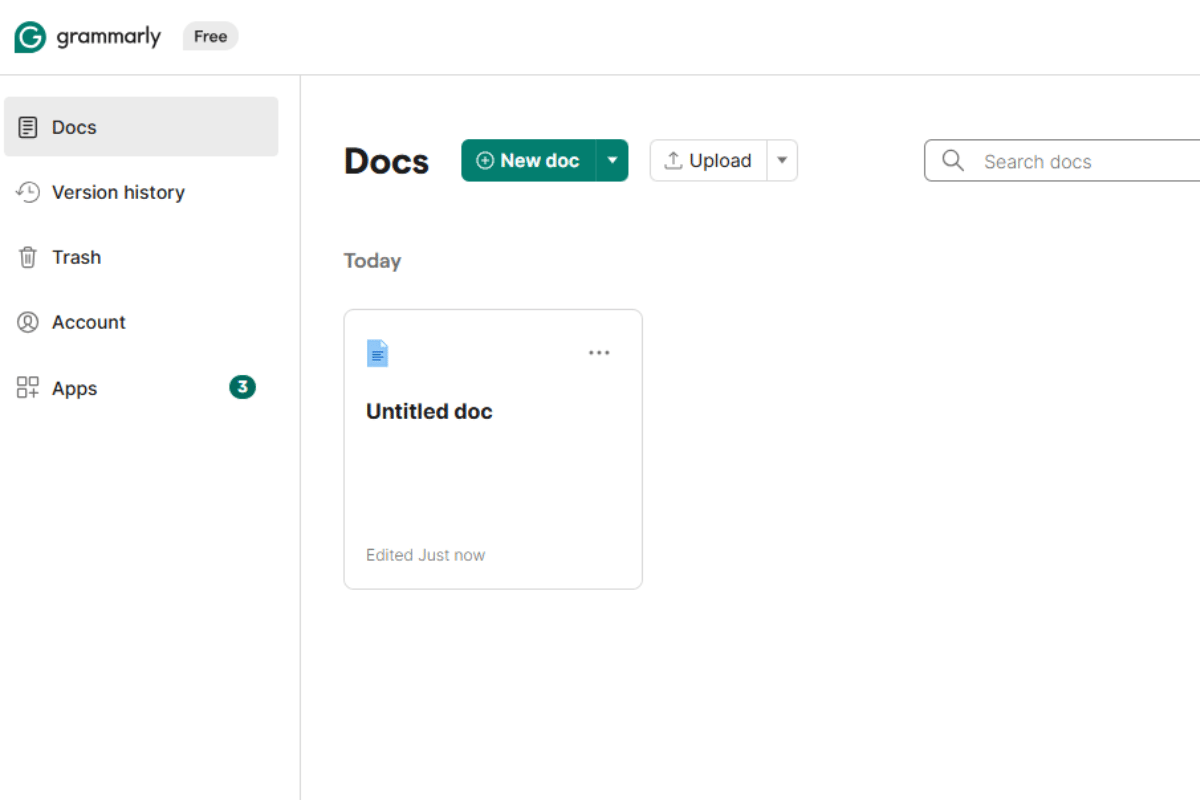This screenshot has width=1200, height=800.
Task: Open the three-dot menu on Untitled doc
Action: 599,352
